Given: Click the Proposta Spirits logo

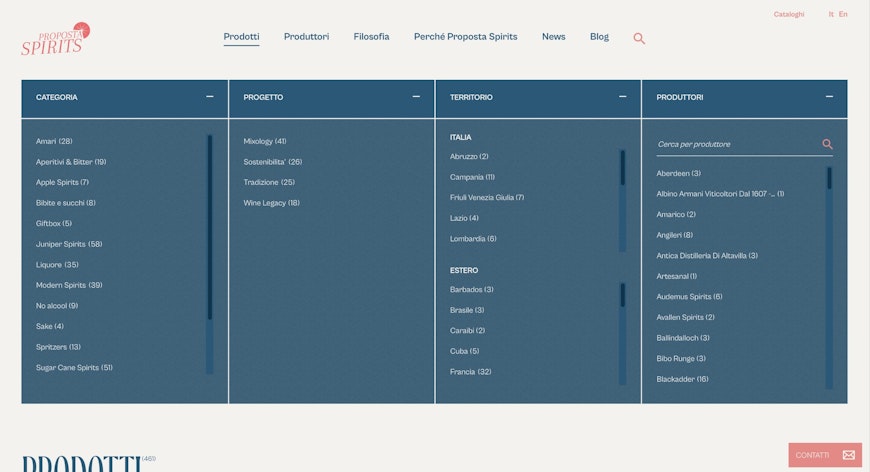Looking at the screenshot, I should click(x=55, y=39).
